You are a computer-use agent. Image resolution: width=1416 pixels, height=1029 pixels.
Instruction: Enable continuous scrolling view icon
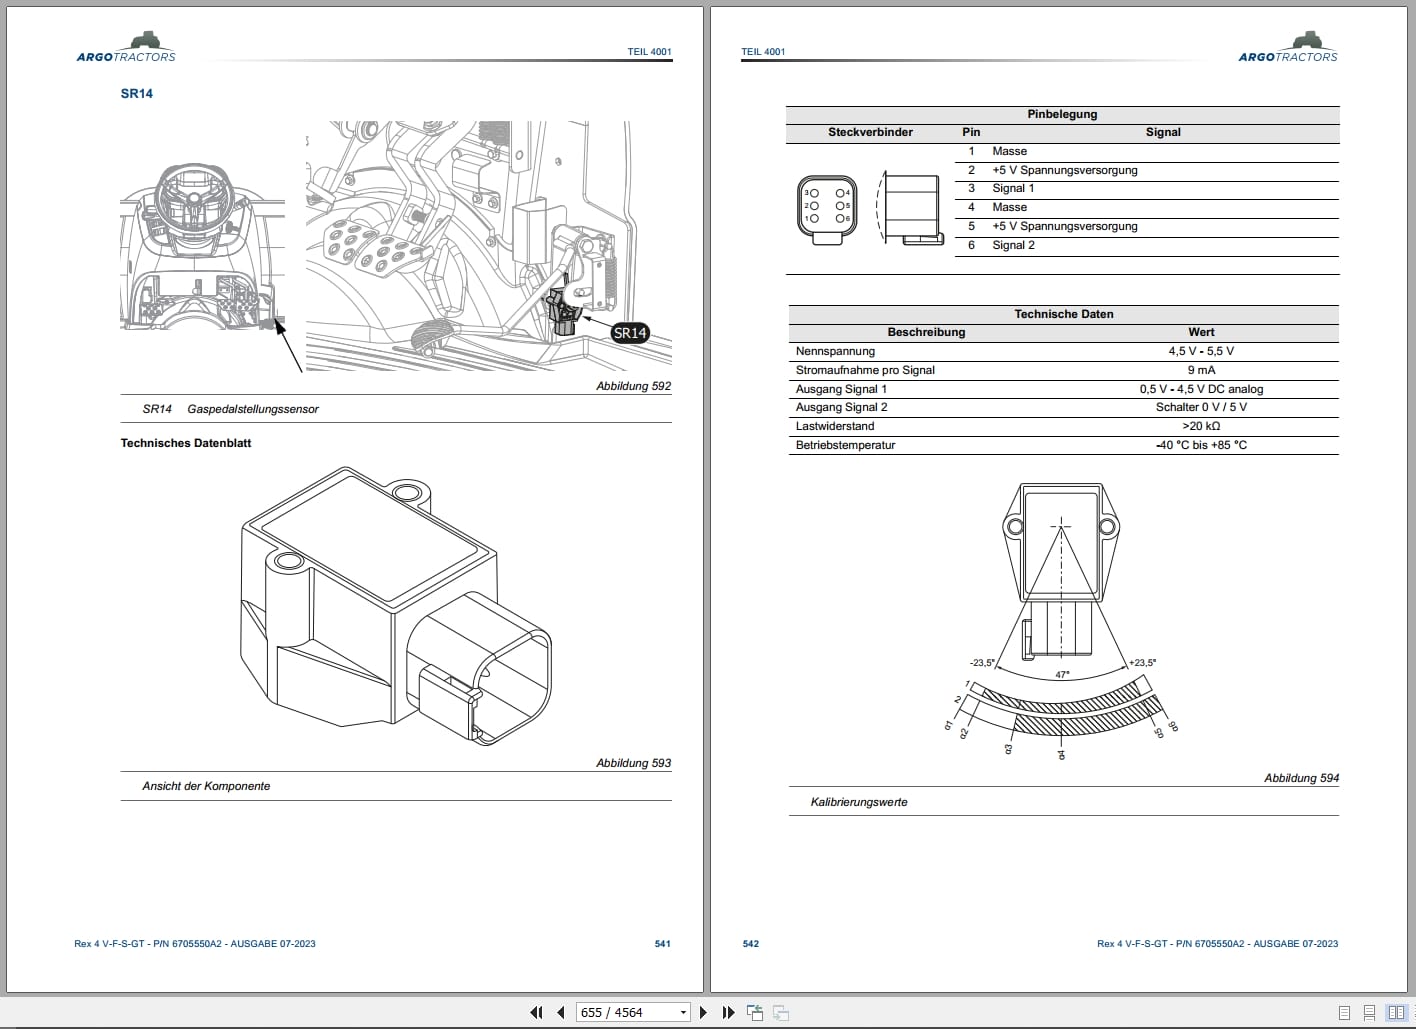[x=1368, y=1012]
